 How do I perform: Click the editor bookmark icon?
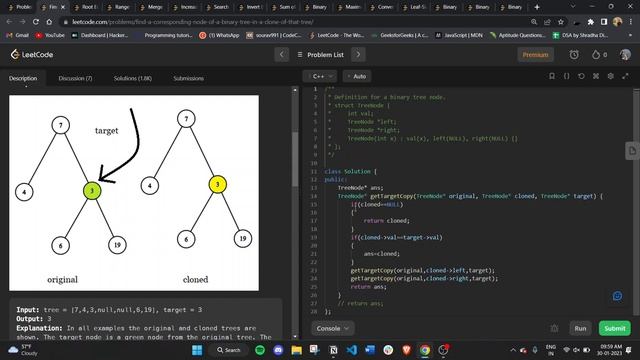552,76
